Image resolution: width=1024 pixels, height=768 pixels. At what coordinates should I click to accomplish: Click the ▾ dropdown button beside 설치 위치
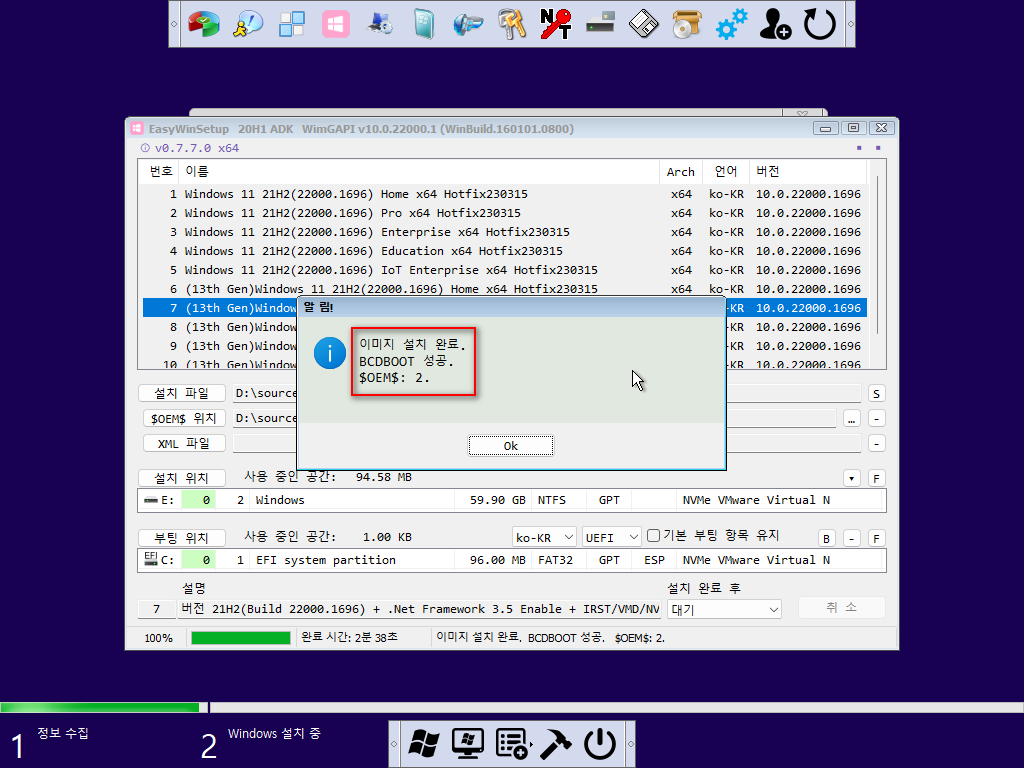pyautogui.click(x=852, y=479)
